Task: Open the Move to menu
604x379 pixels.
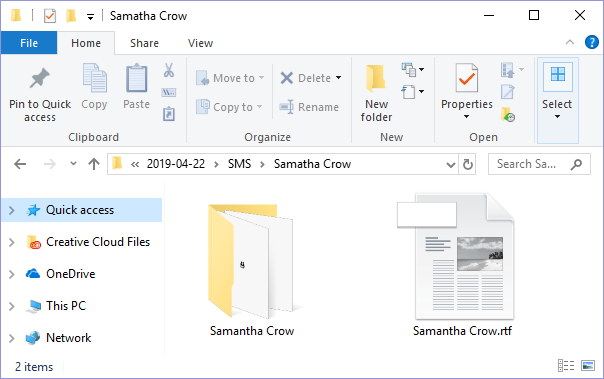Action: click(x=230, y=78)
